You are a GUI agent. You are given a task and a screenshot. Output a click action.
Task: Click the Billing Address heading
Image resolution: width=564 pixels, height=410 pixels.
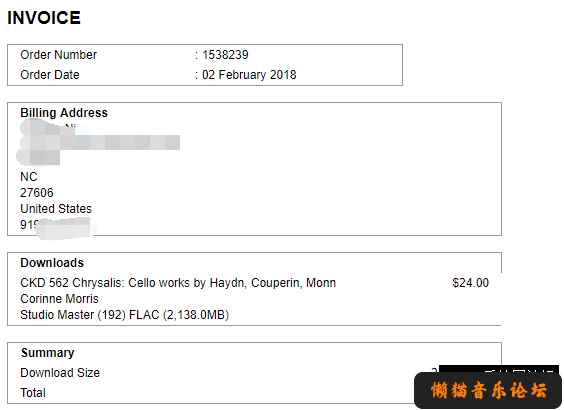tap(64, 113)
